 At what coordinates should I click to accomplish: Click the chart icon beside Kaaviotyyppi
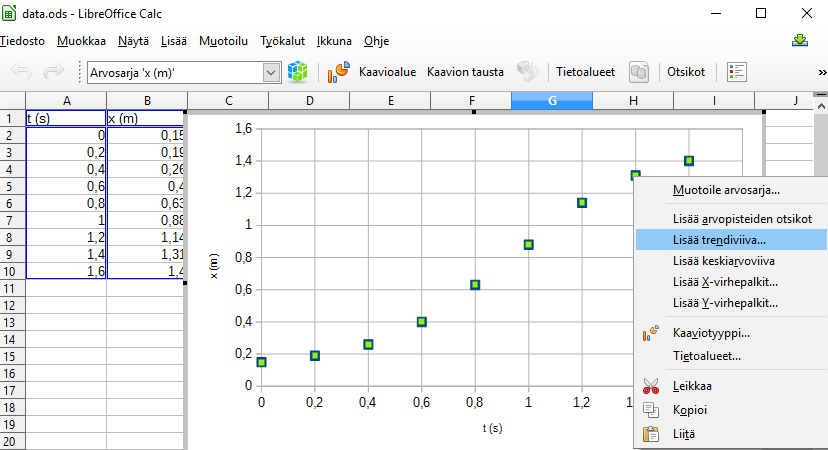[651, 333]
